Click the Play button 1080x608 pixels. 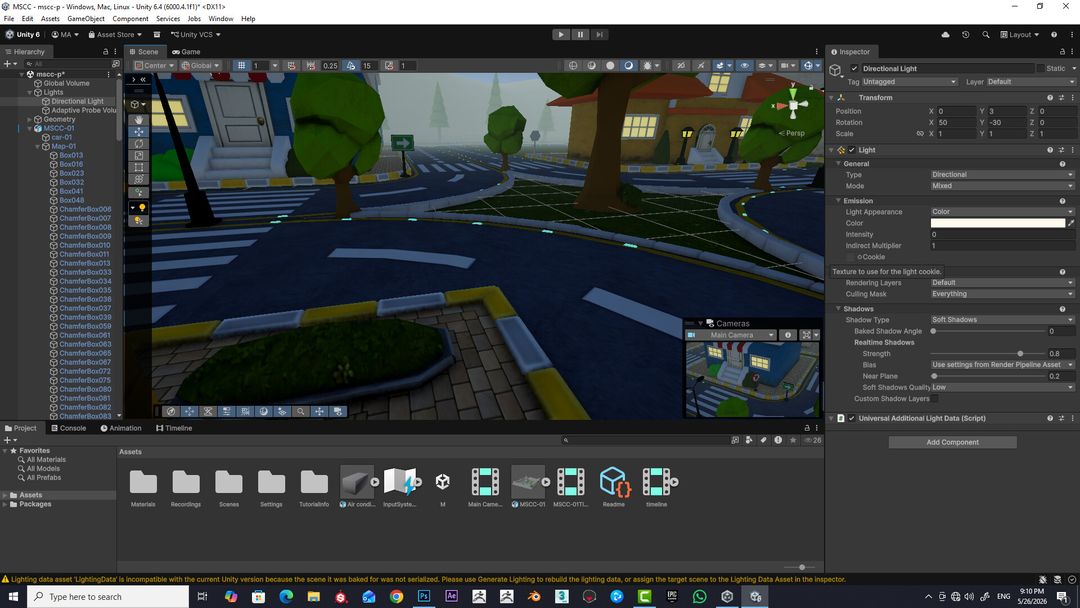point(561,34)
